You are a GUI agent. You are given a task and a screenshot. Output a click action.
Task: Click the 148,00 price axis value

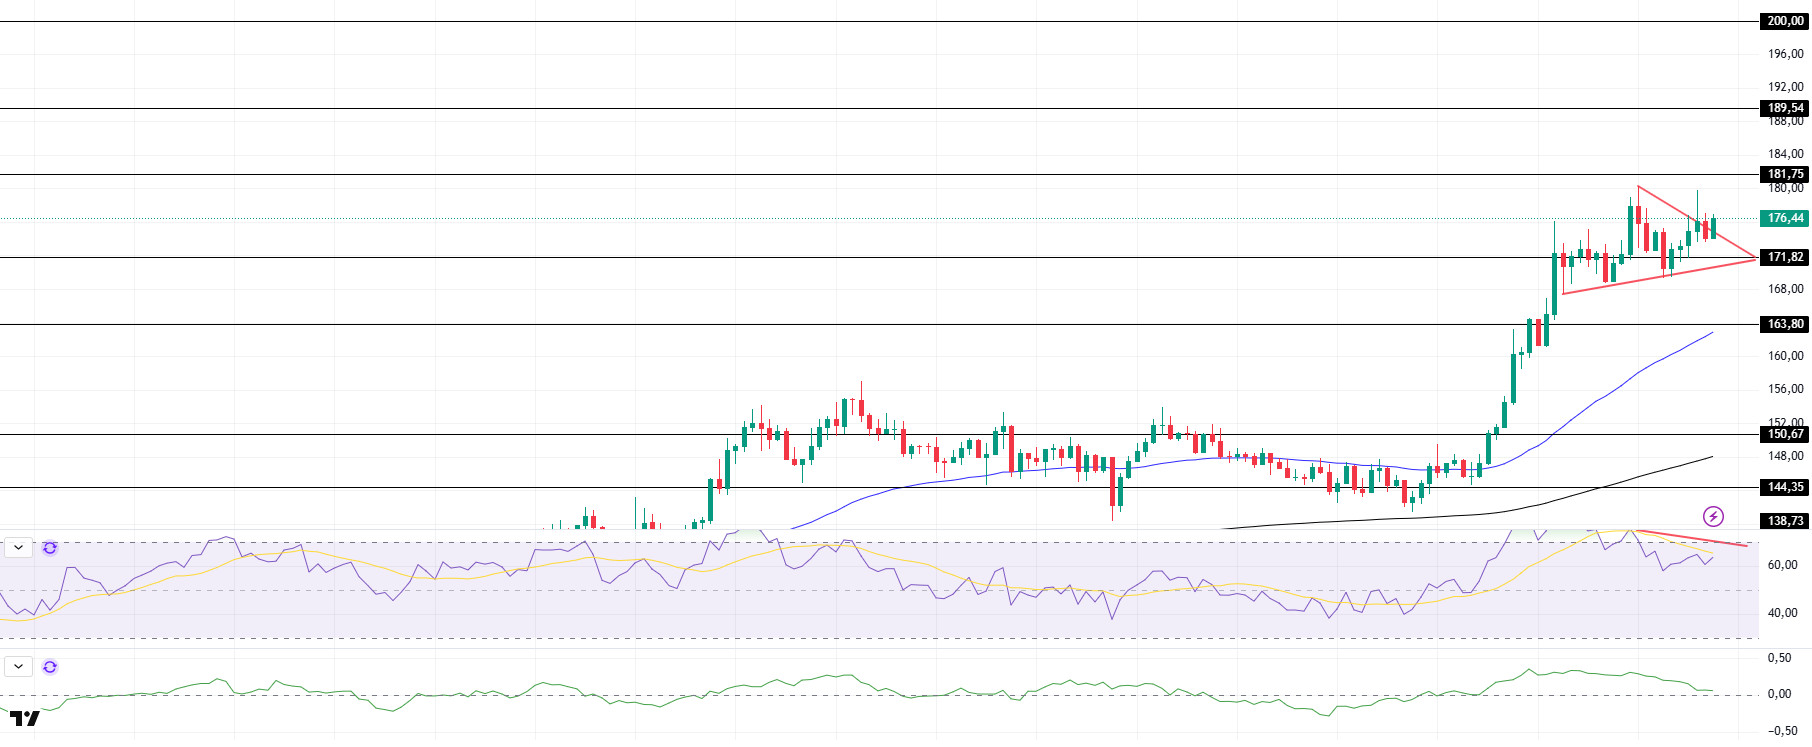pyautogui.click(x=1785, y=456)
